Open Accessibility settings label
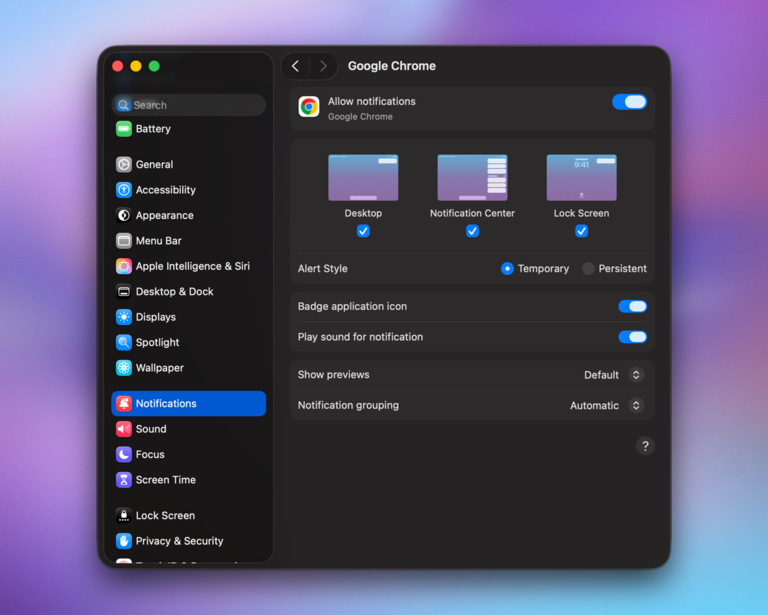This screenshot has height=615, width=768. point(166,190)
